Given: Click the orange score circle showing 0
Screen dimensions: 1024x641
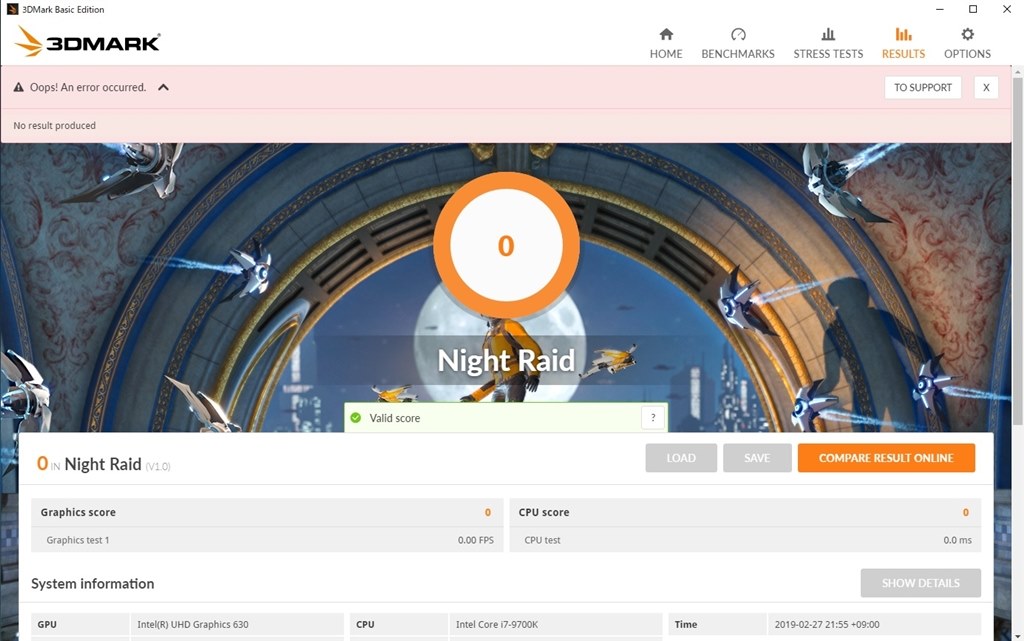Looking at the screenshot, I should [x=506, y=245].
